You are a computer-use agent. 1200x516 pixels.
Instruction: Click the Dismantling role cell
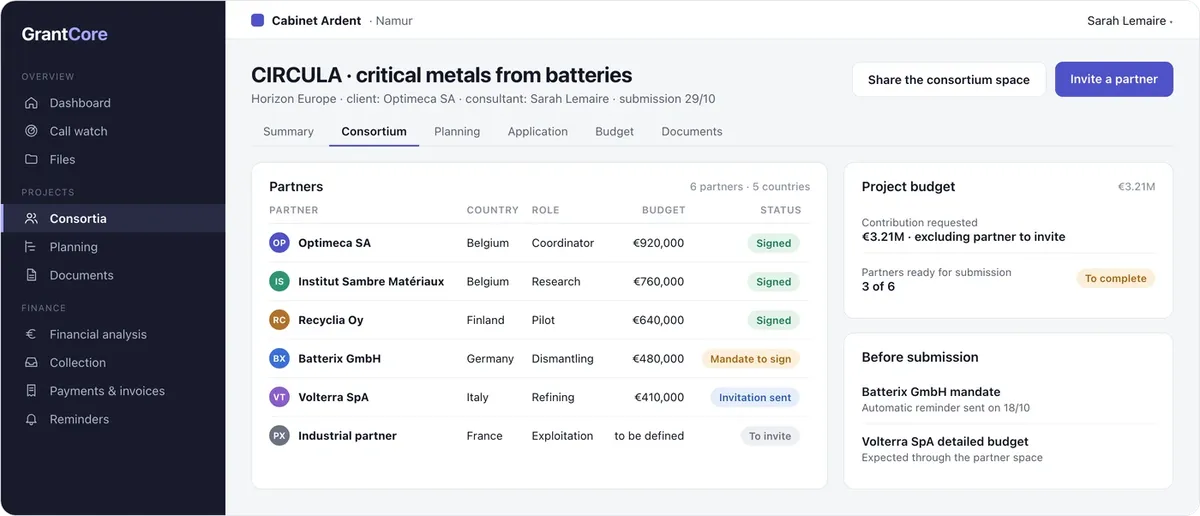coord(562,359)
